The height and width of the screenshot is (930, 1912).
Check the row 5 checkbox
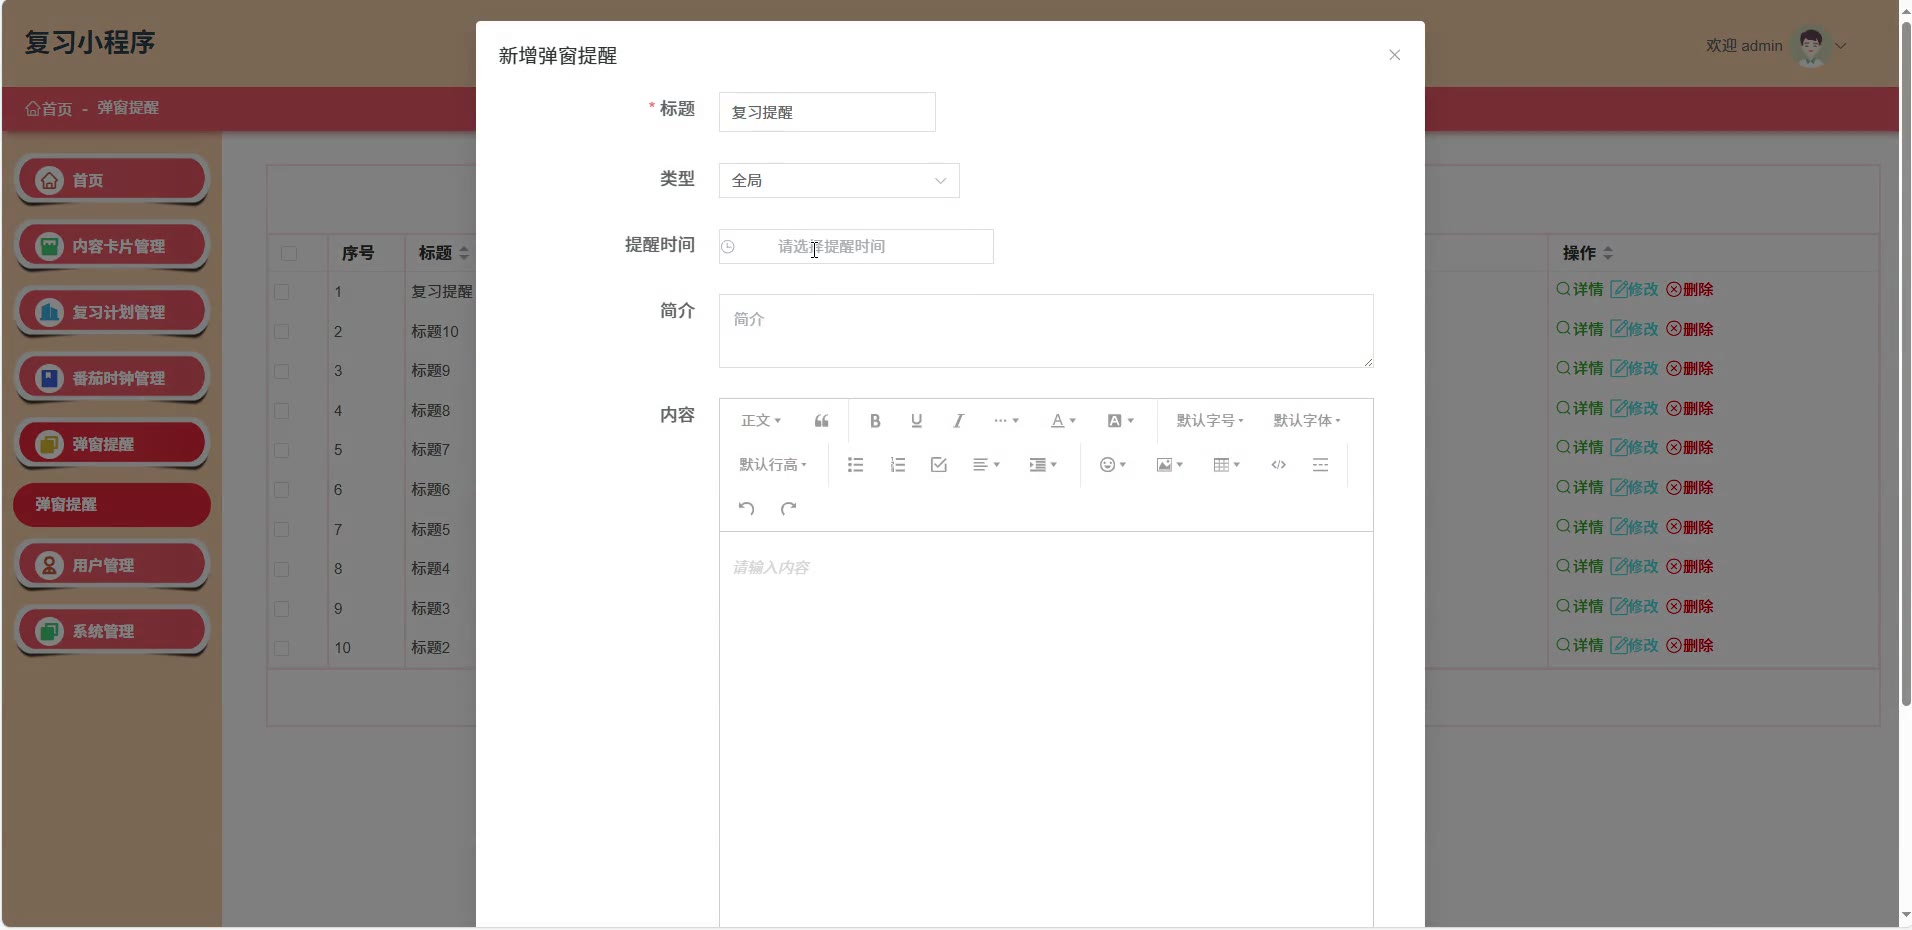point(282,450)
